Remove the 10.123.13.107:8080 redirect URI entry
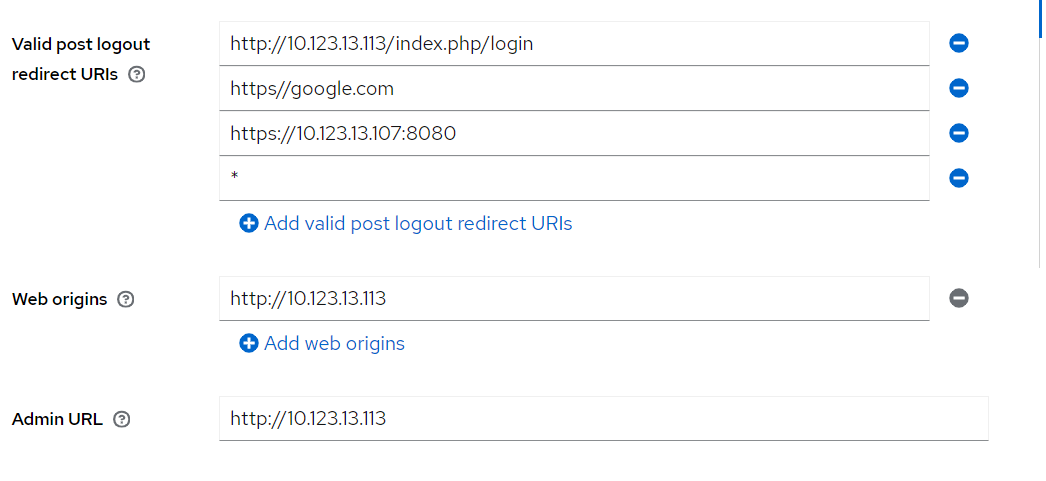Viewport: 1046px width, 481px height. pyautogui.click(x=958, y=133)
